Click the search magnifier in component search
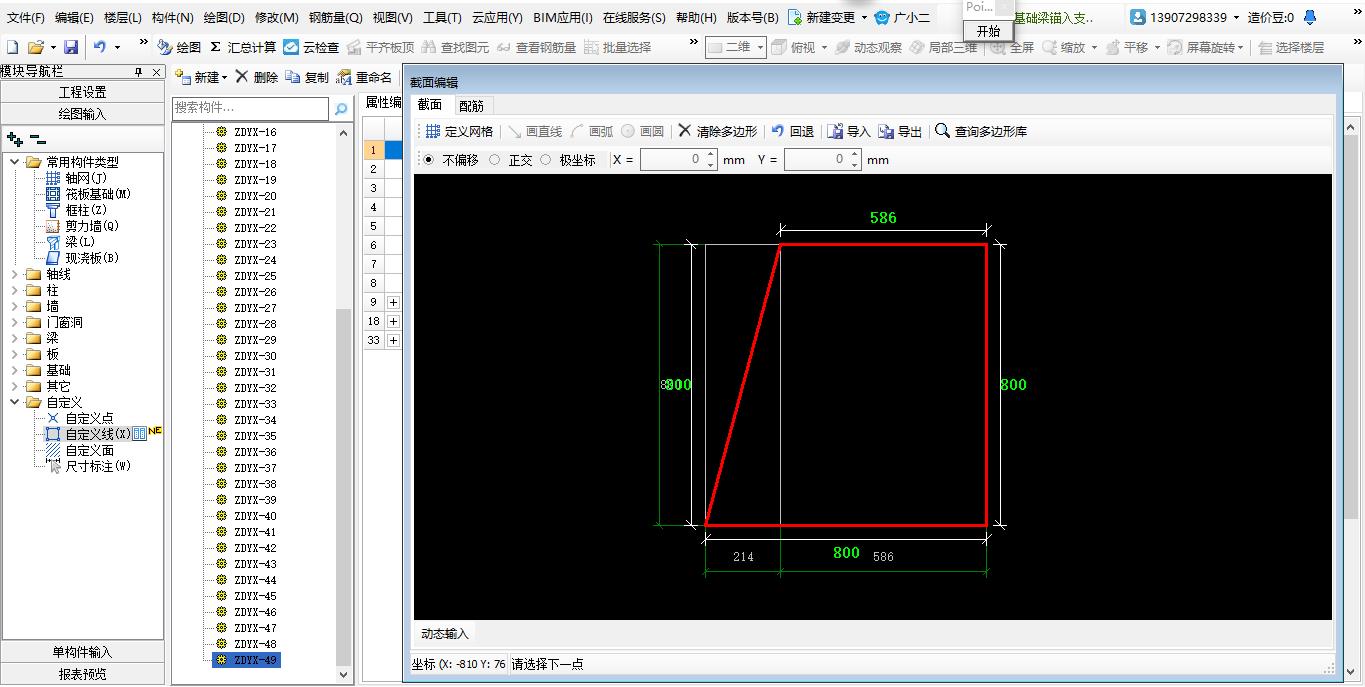This screenshot has height=687, width=1365. (x=341, y=109)
